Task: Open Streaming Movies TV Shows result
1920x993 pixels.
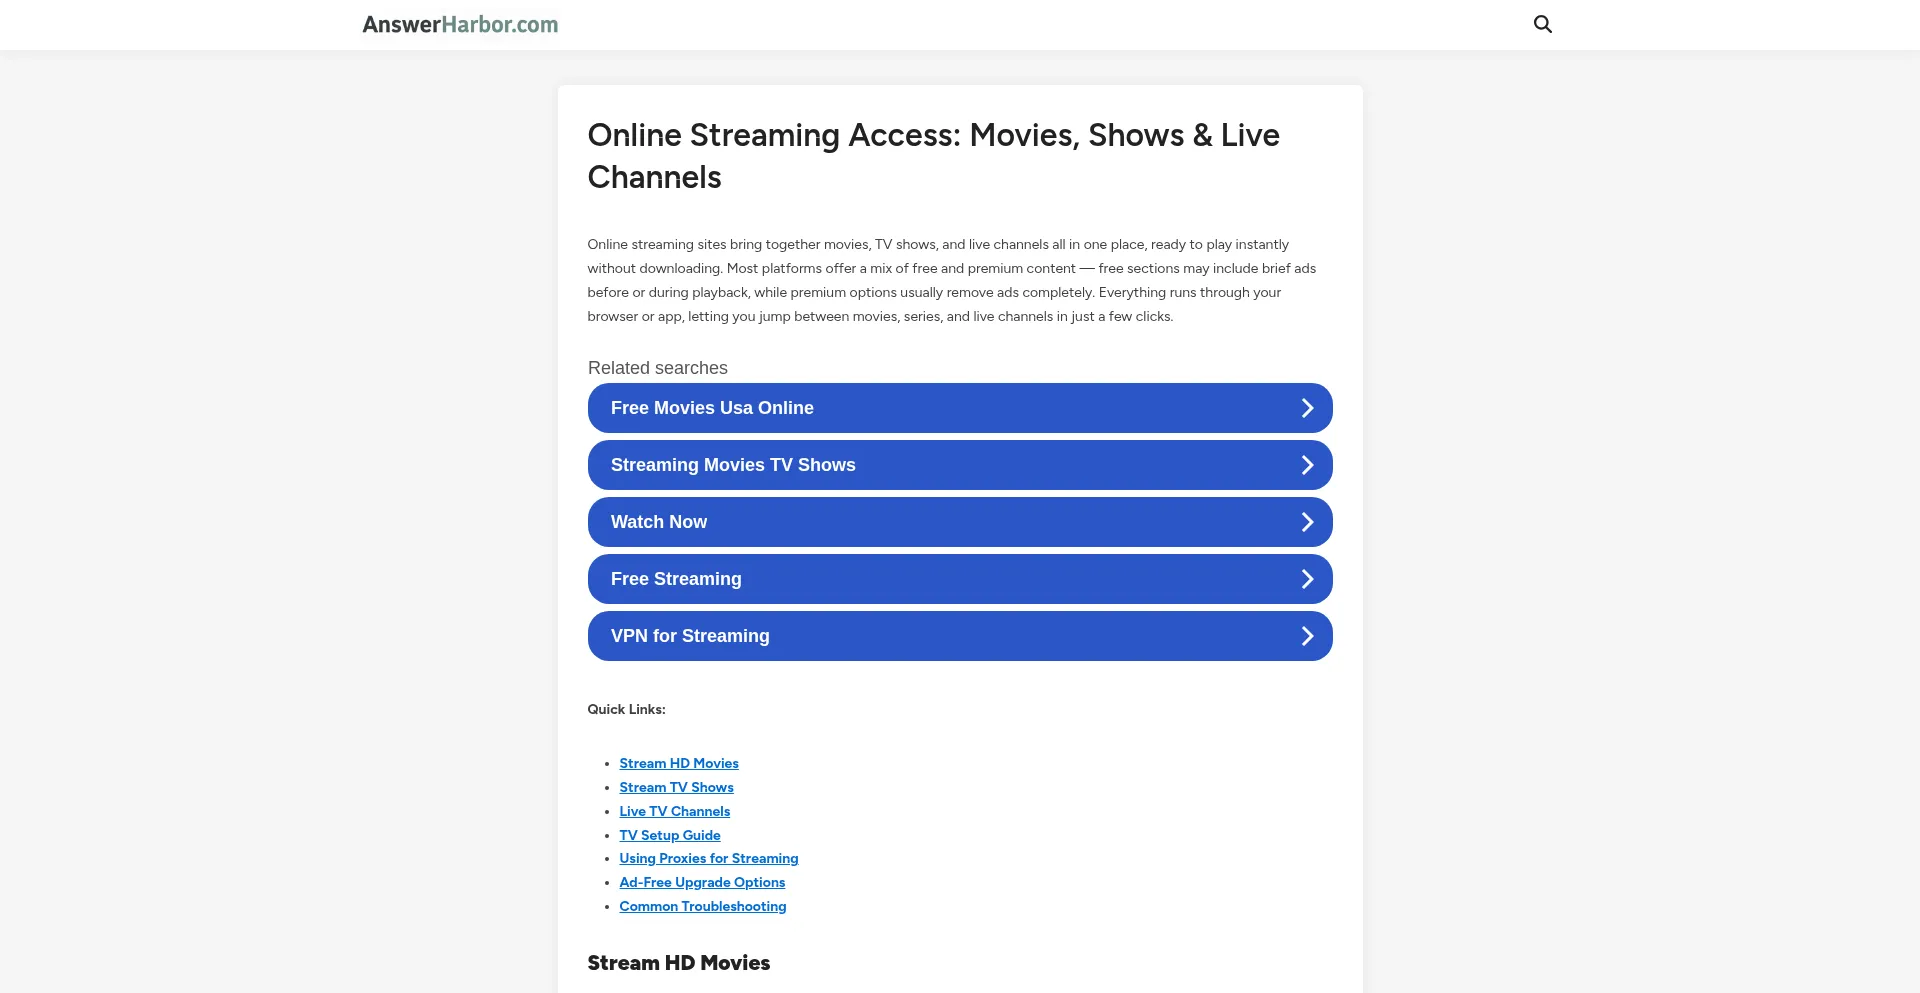Action: coord(733,465)
